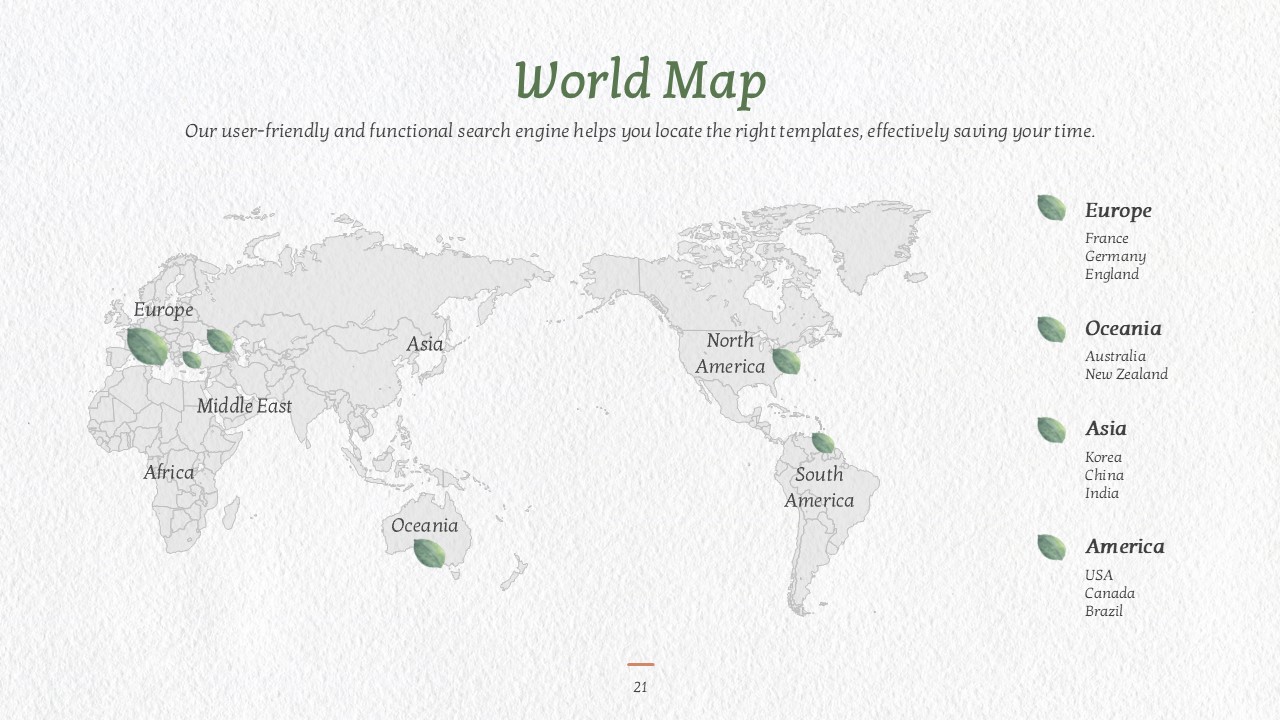Click the leaf icon beside Europe legend heading

click(x=1051, y=208)
